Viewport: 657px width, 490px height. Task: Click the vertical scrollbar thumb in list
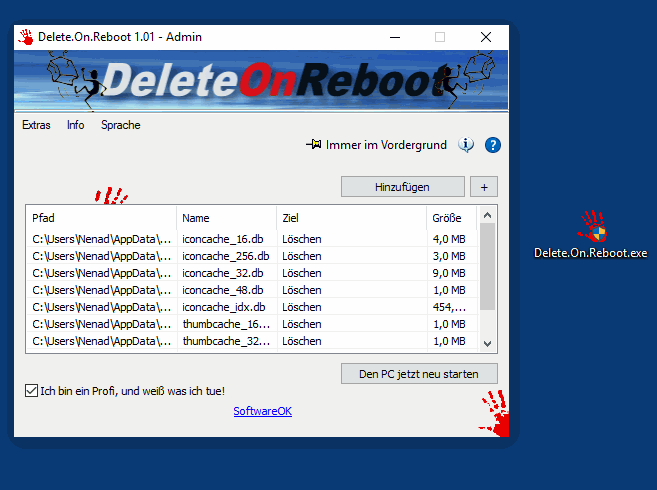(x=487, y=267)
